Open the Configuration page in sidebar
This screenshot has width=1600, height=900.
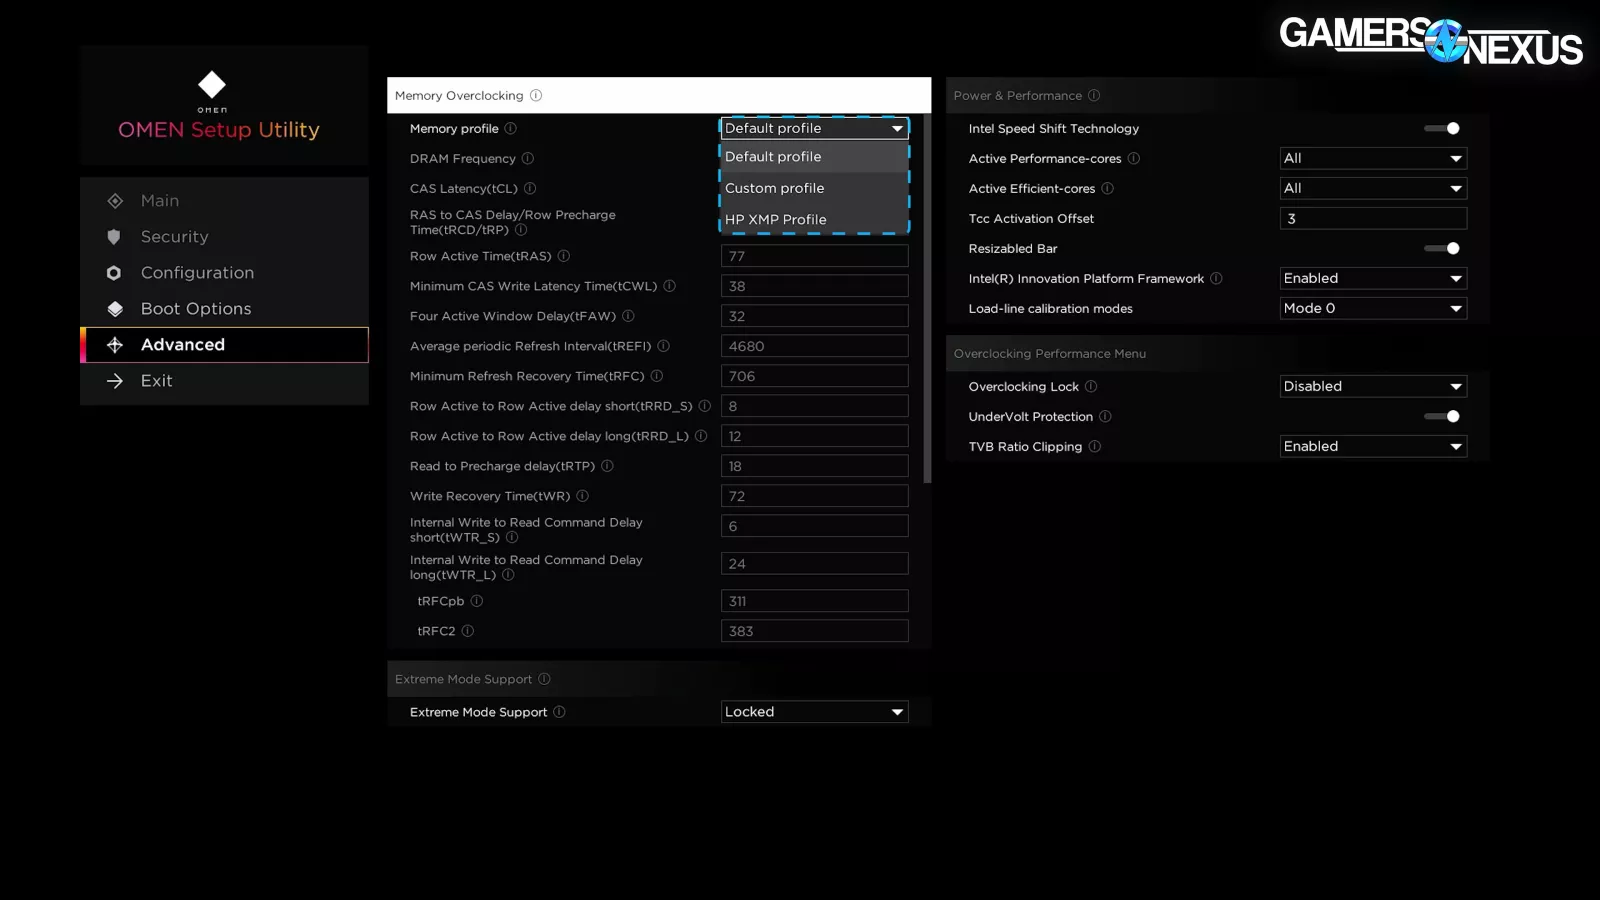[197, 273]
